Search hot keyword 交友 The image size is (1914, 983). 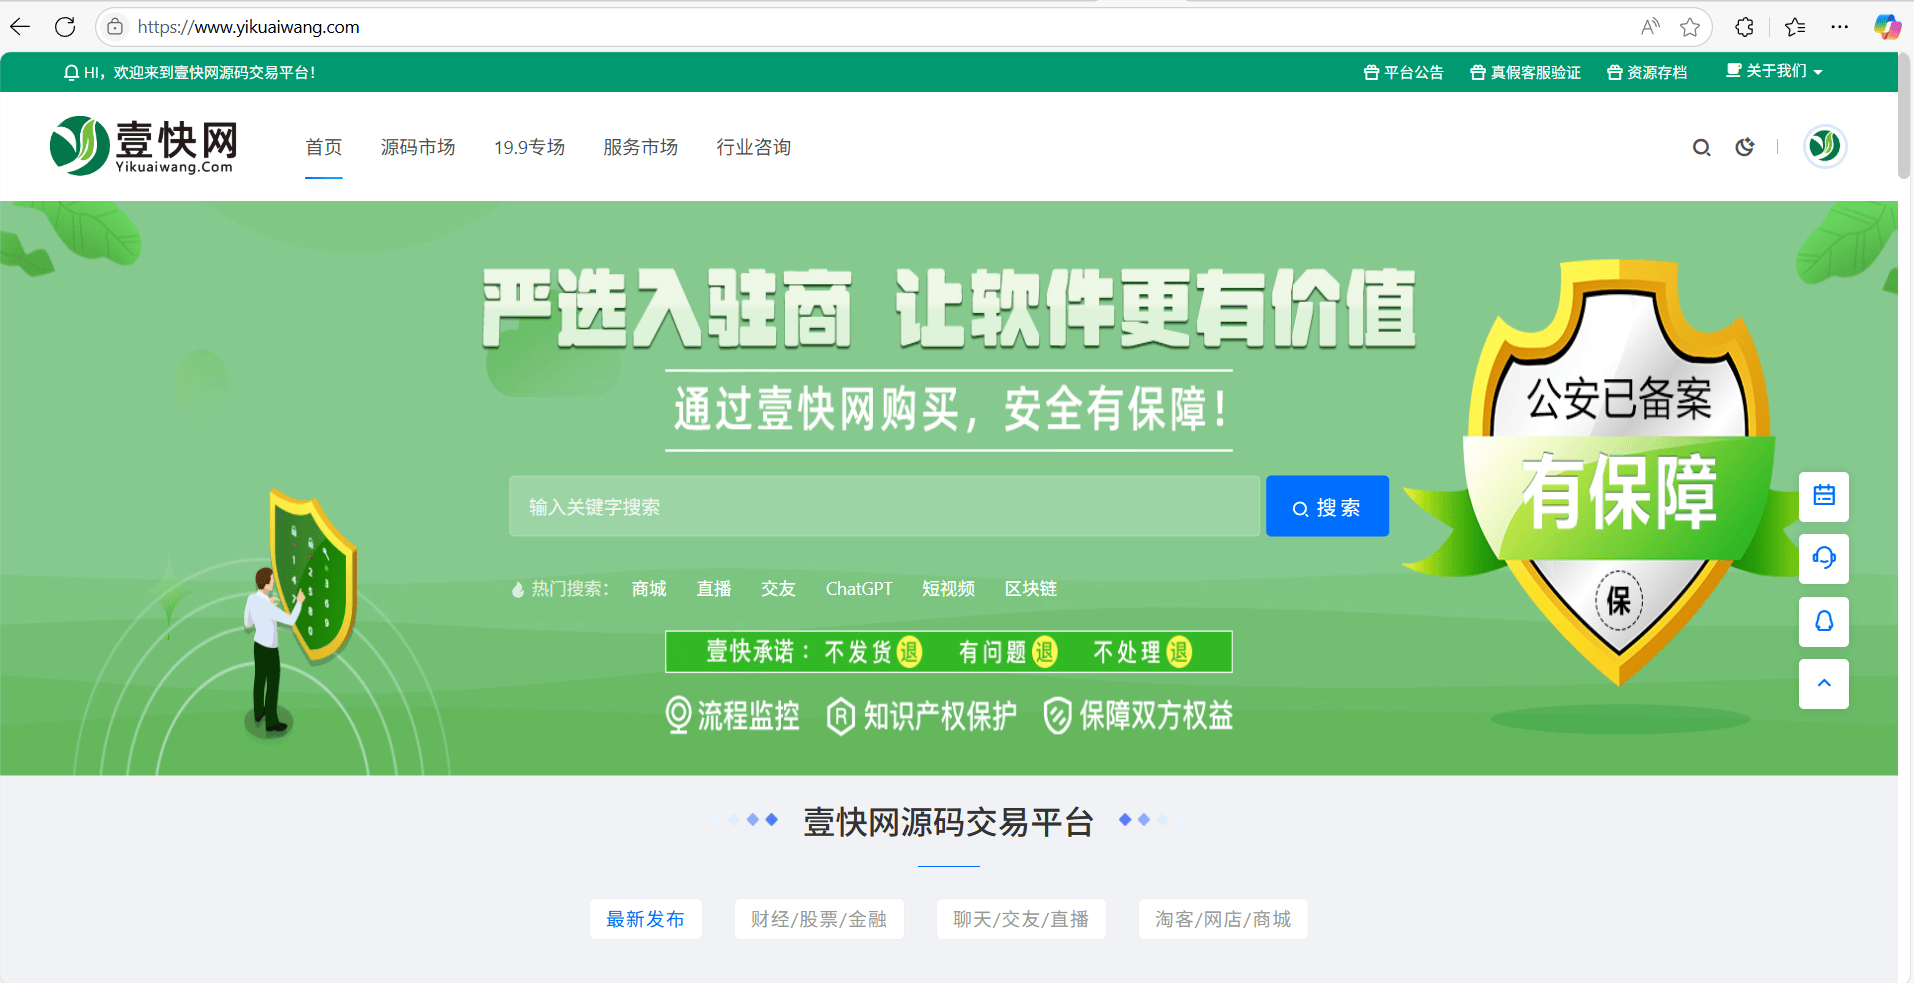pos(778,589)
